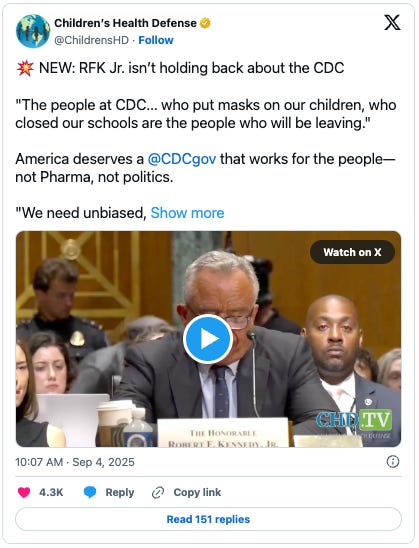The image size is (419, 548).
Task: Click the CHD.TV watermark in video
Action: (x=354, y=420)
